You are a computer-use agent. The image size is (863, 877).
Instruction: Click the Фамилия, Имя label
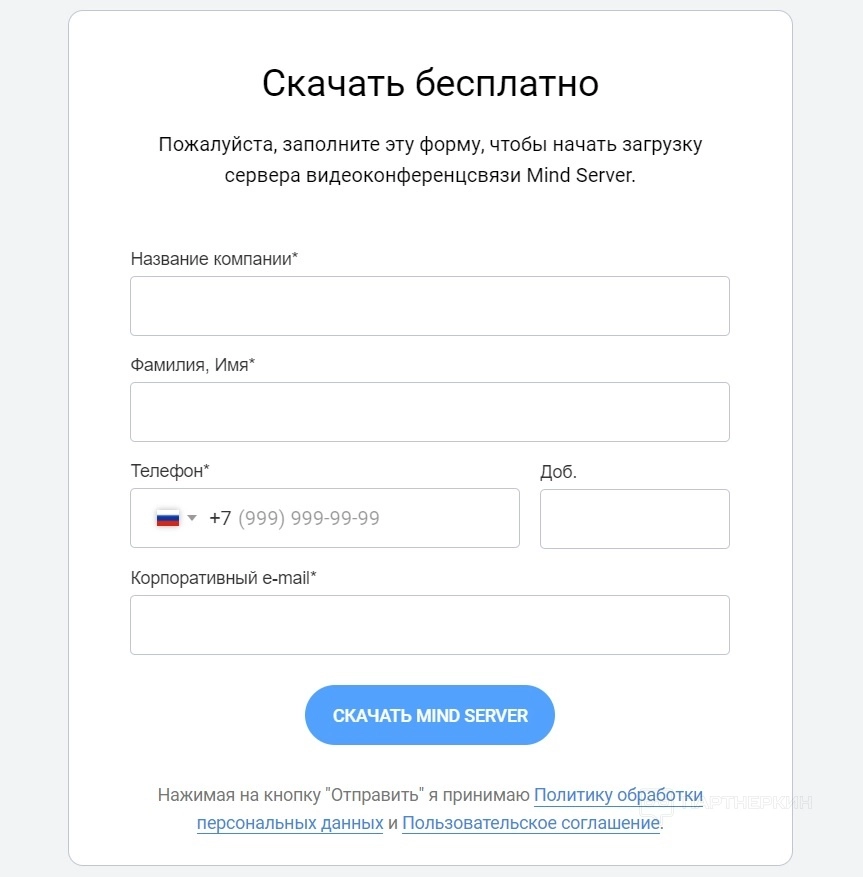pos(192,365)
